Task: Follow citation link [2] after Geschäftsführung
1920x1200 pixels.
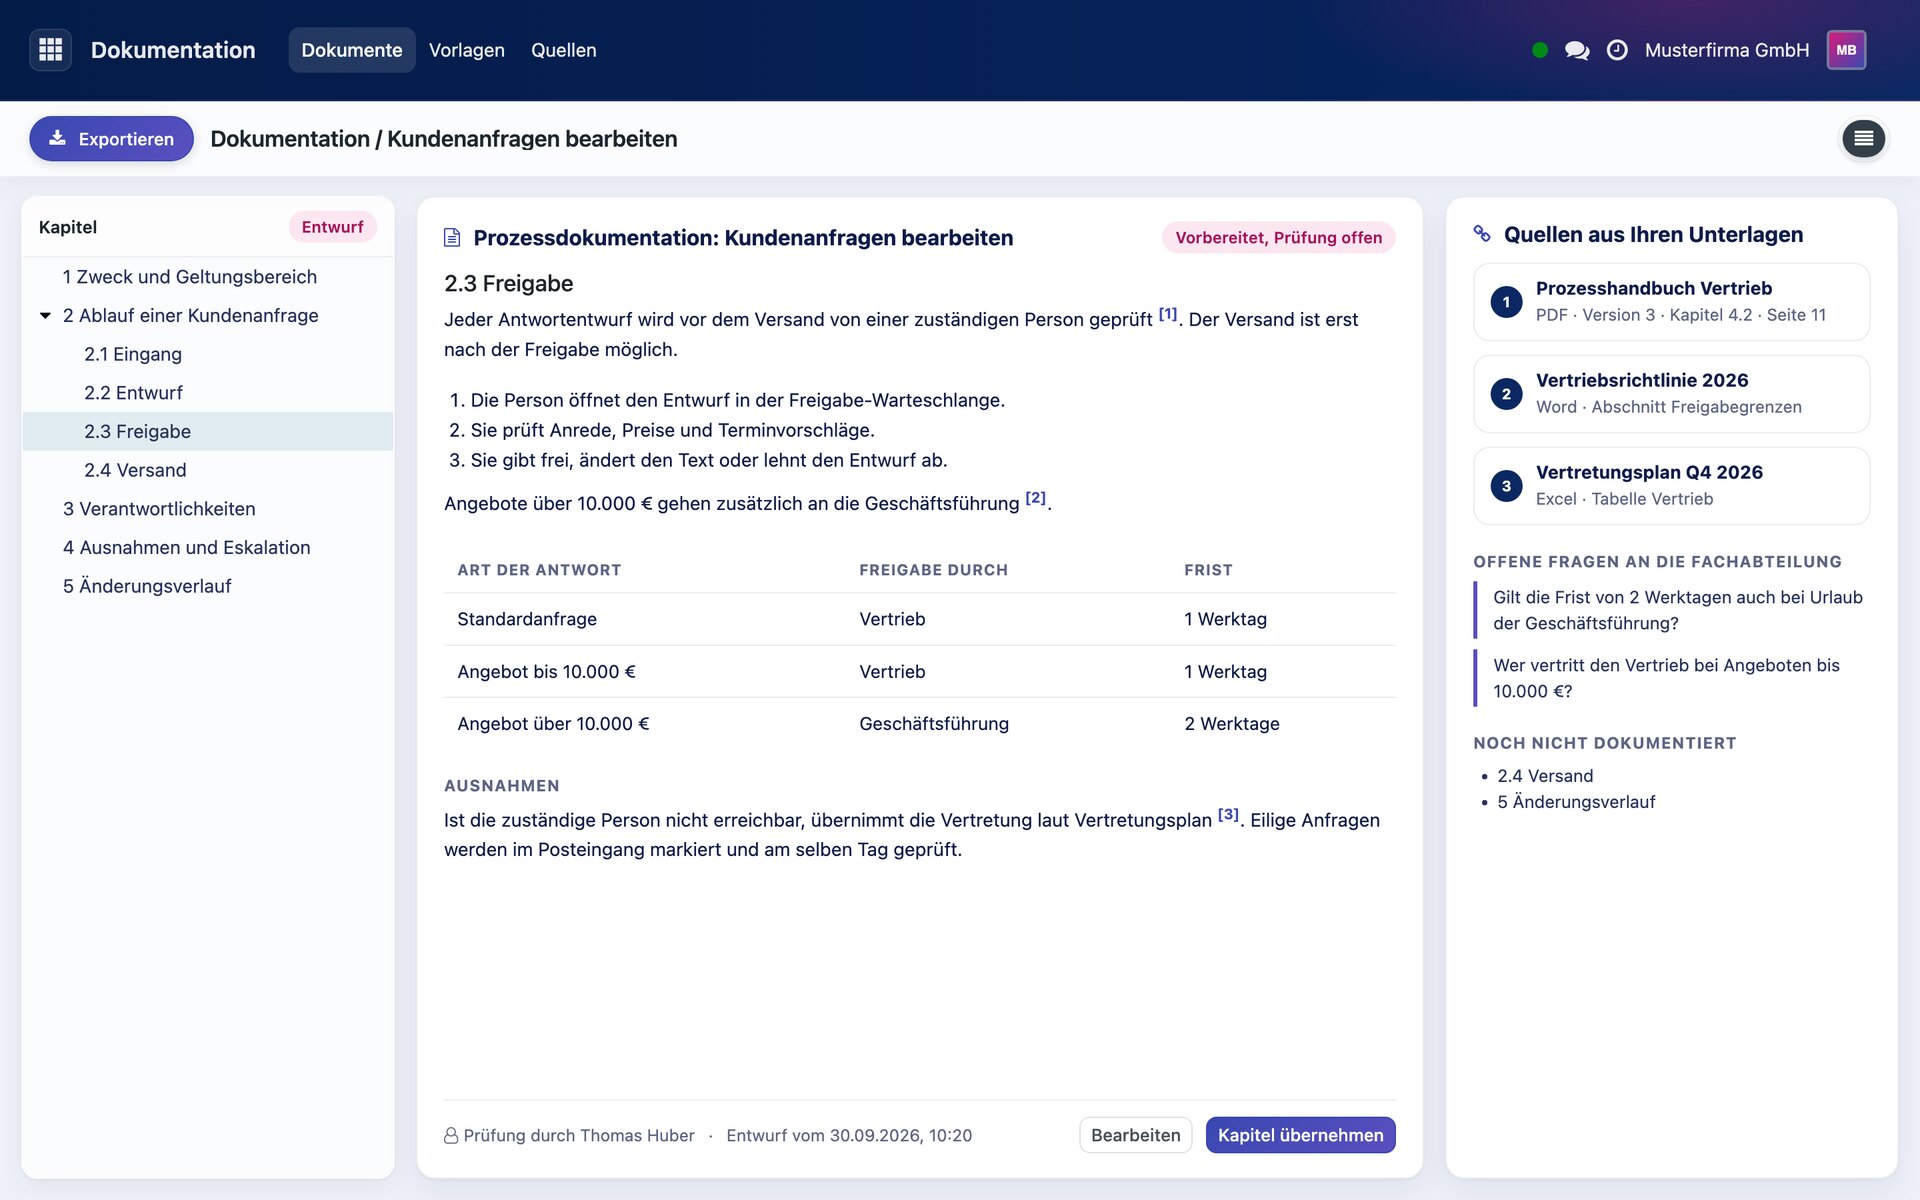Action: pos(1035,498)
